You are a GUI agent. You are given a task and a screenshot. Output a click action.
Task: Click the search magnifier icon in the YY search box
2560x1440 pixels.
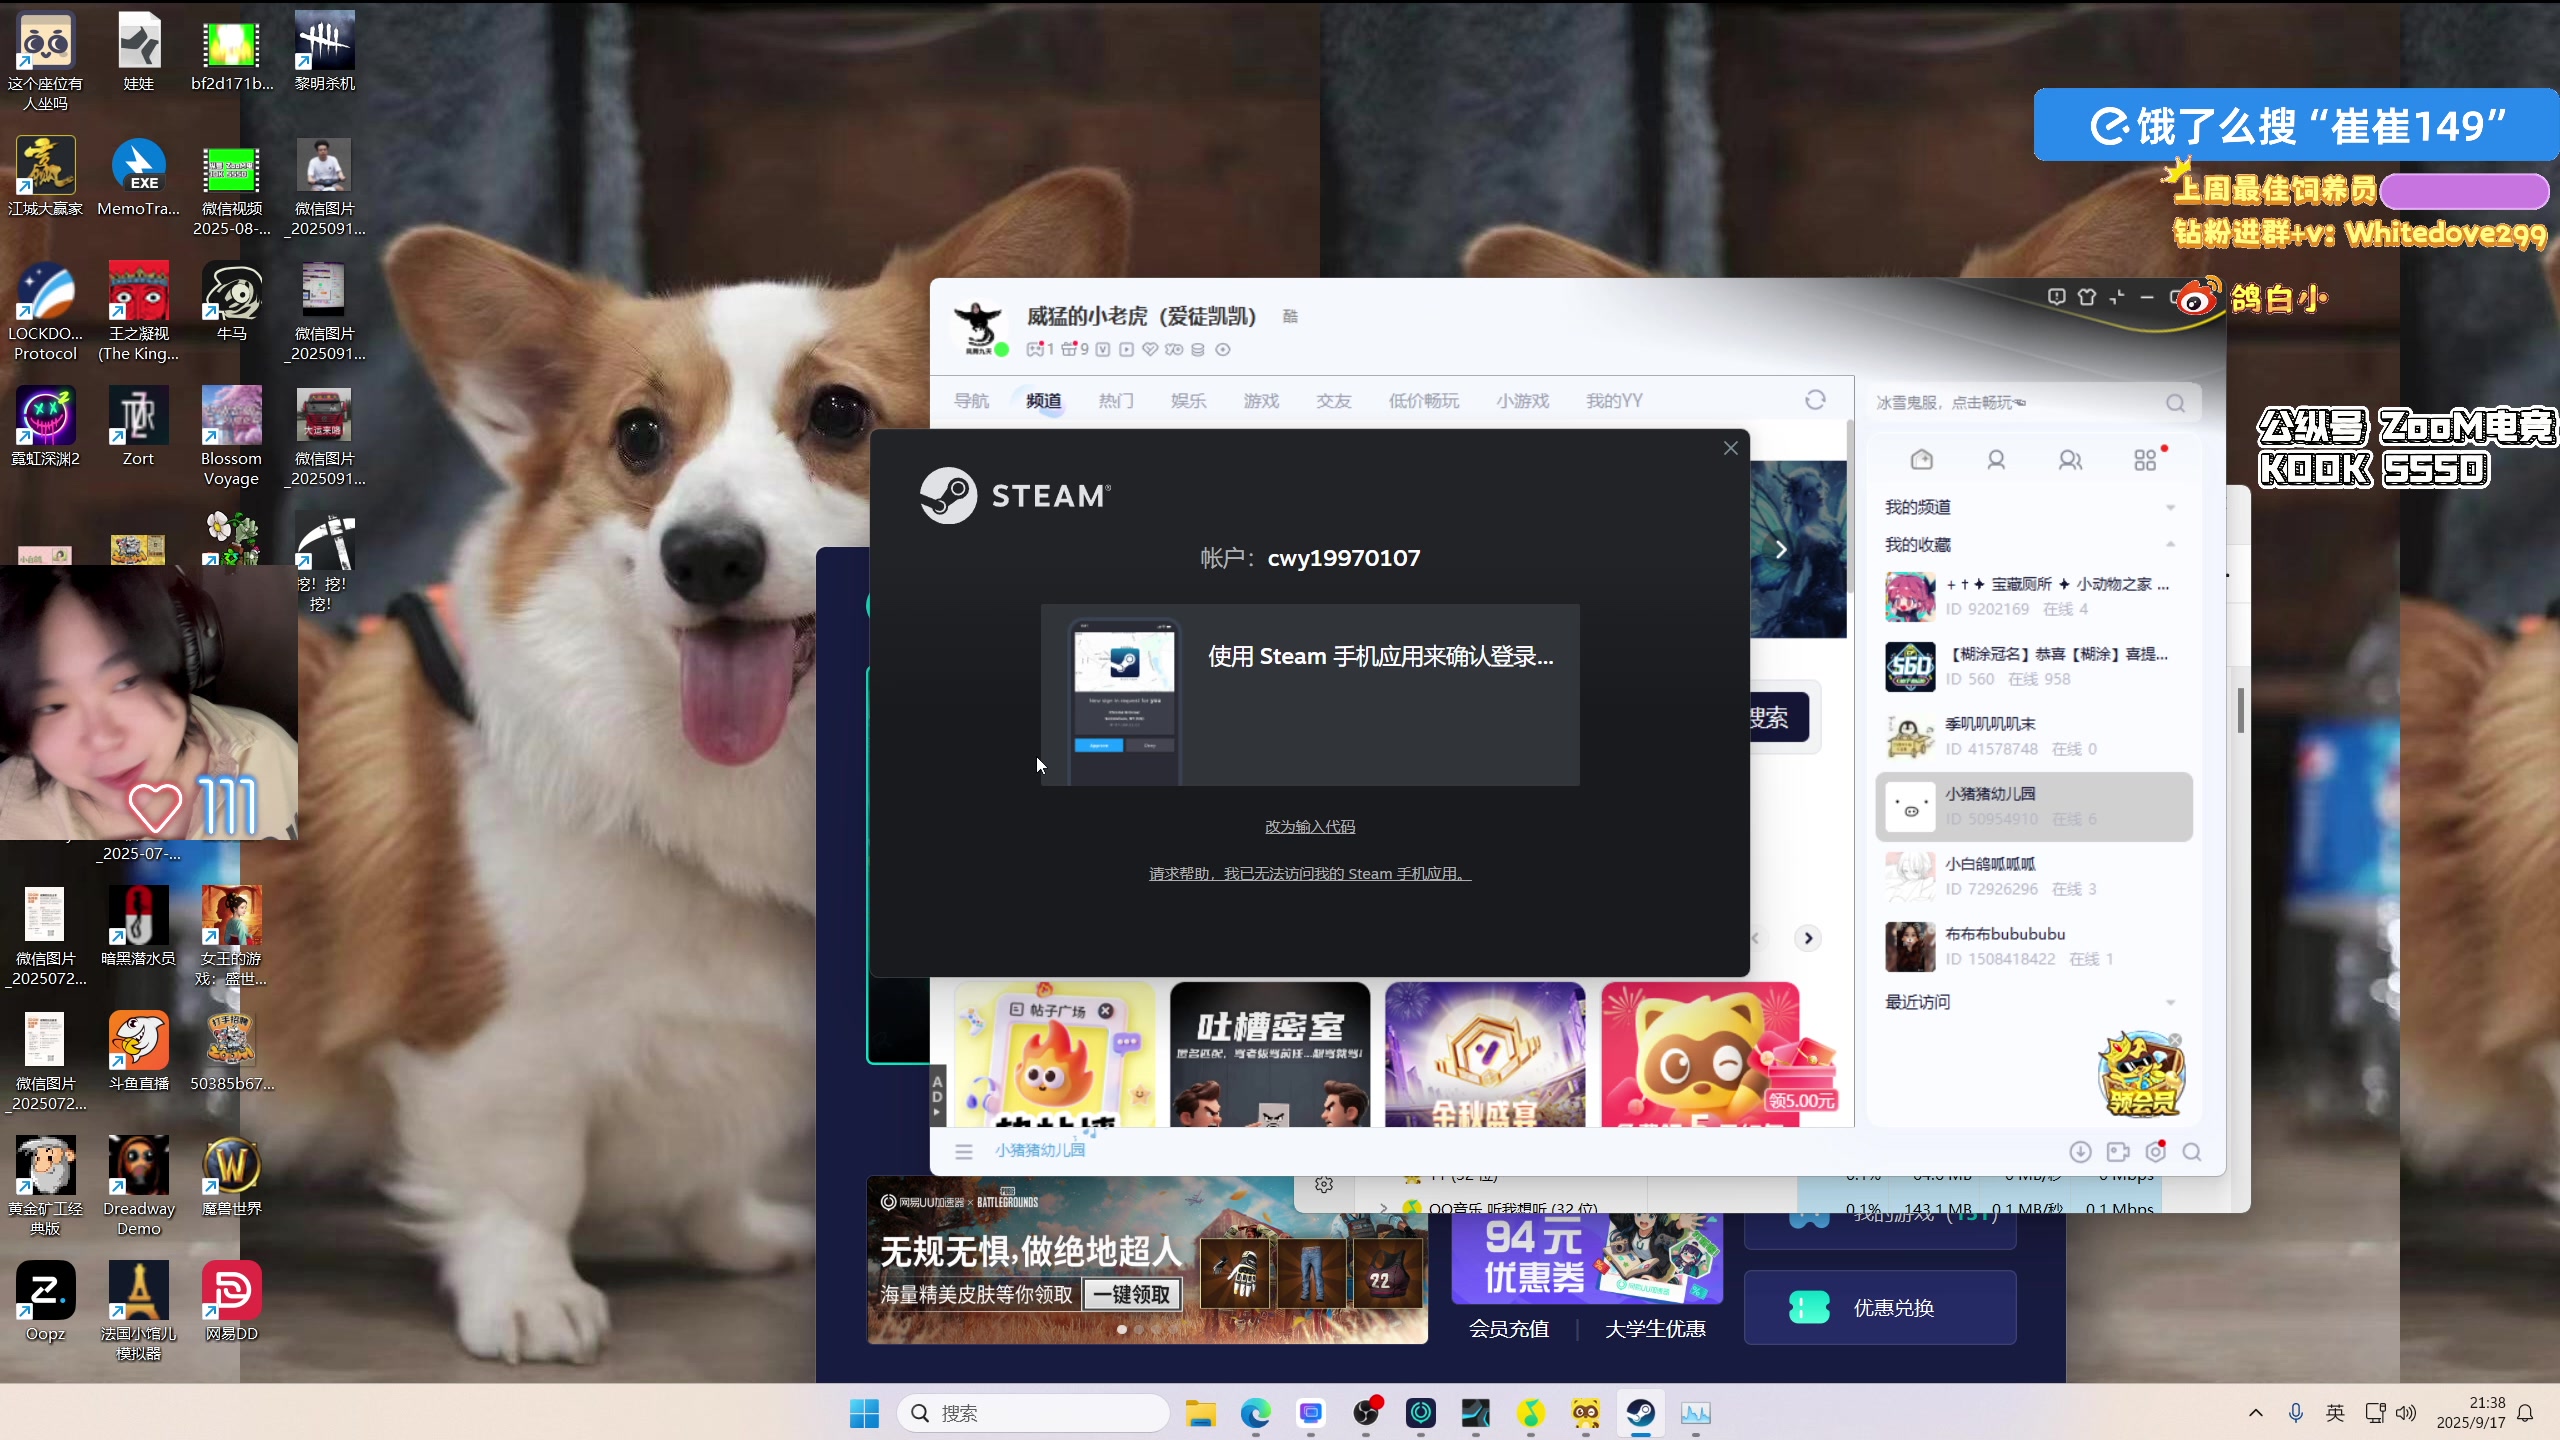pyautogui.click(x=2176, y=403)
